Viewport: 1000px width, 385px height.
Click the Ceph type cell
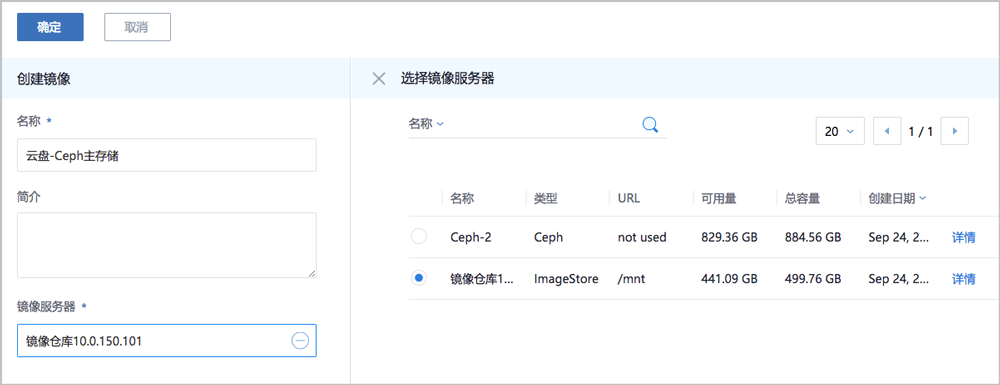548,238
